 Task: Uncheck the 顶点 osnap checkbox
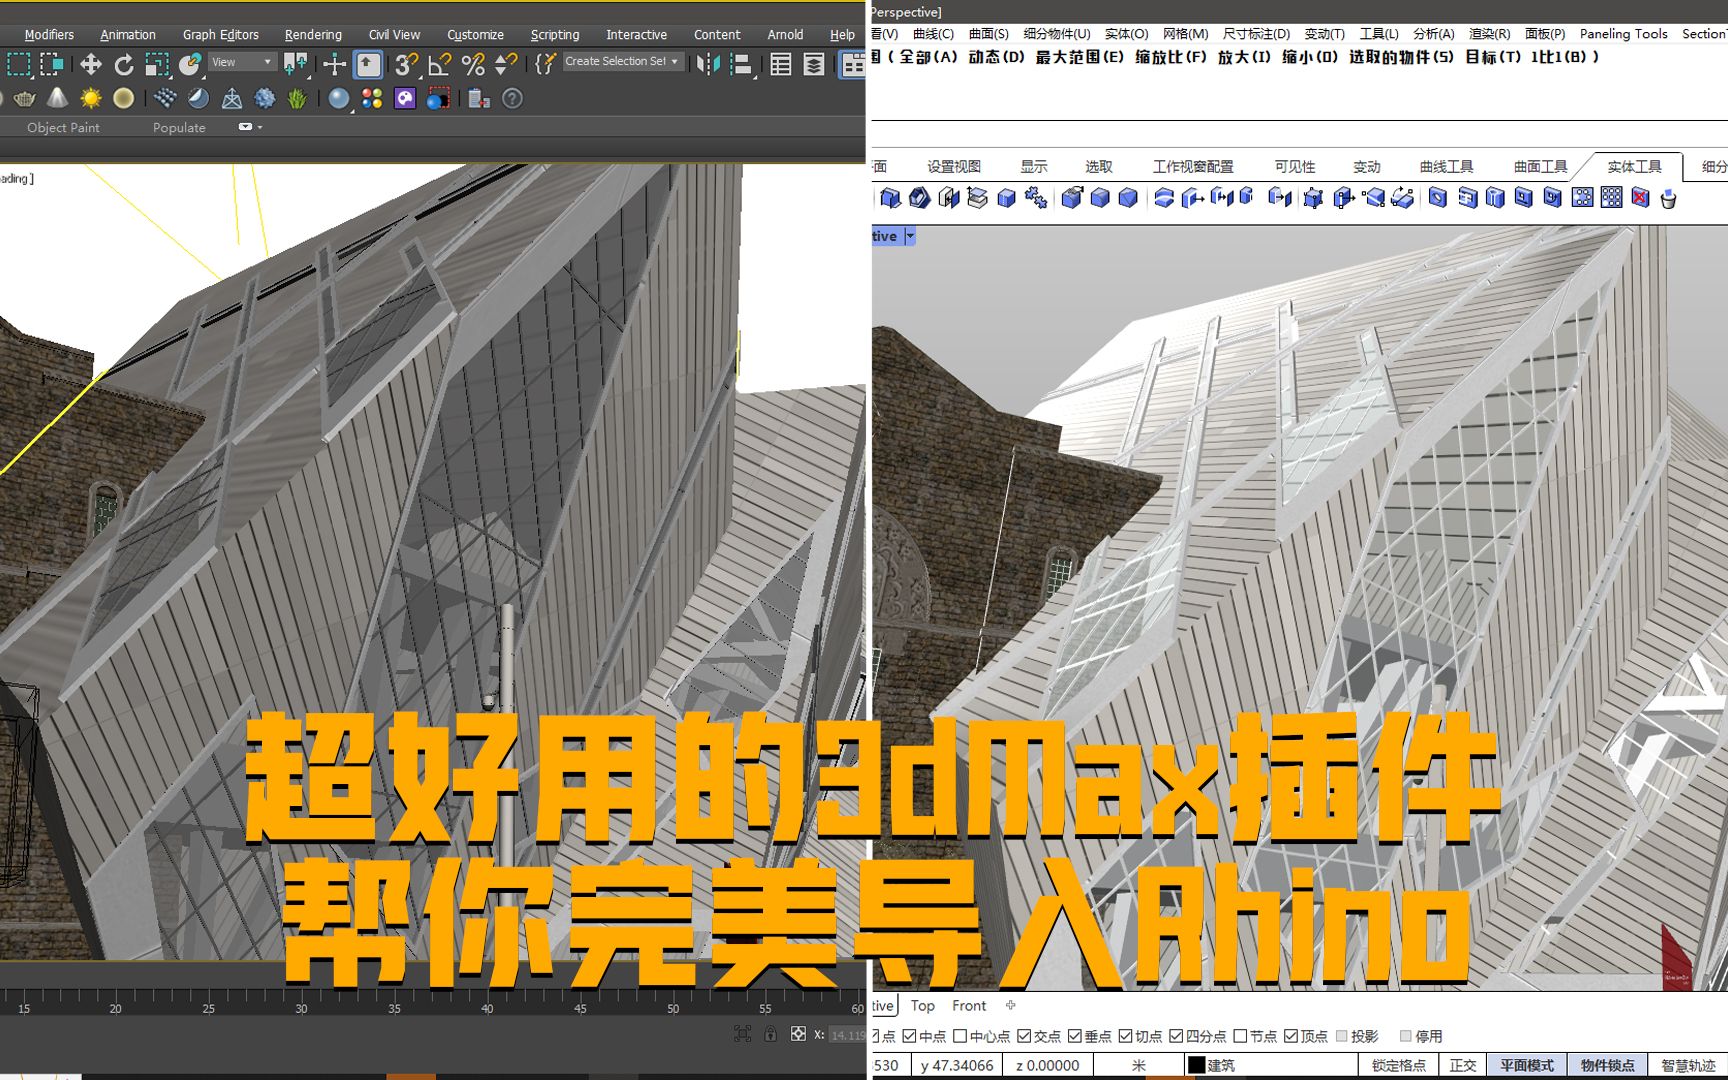1291,1036
